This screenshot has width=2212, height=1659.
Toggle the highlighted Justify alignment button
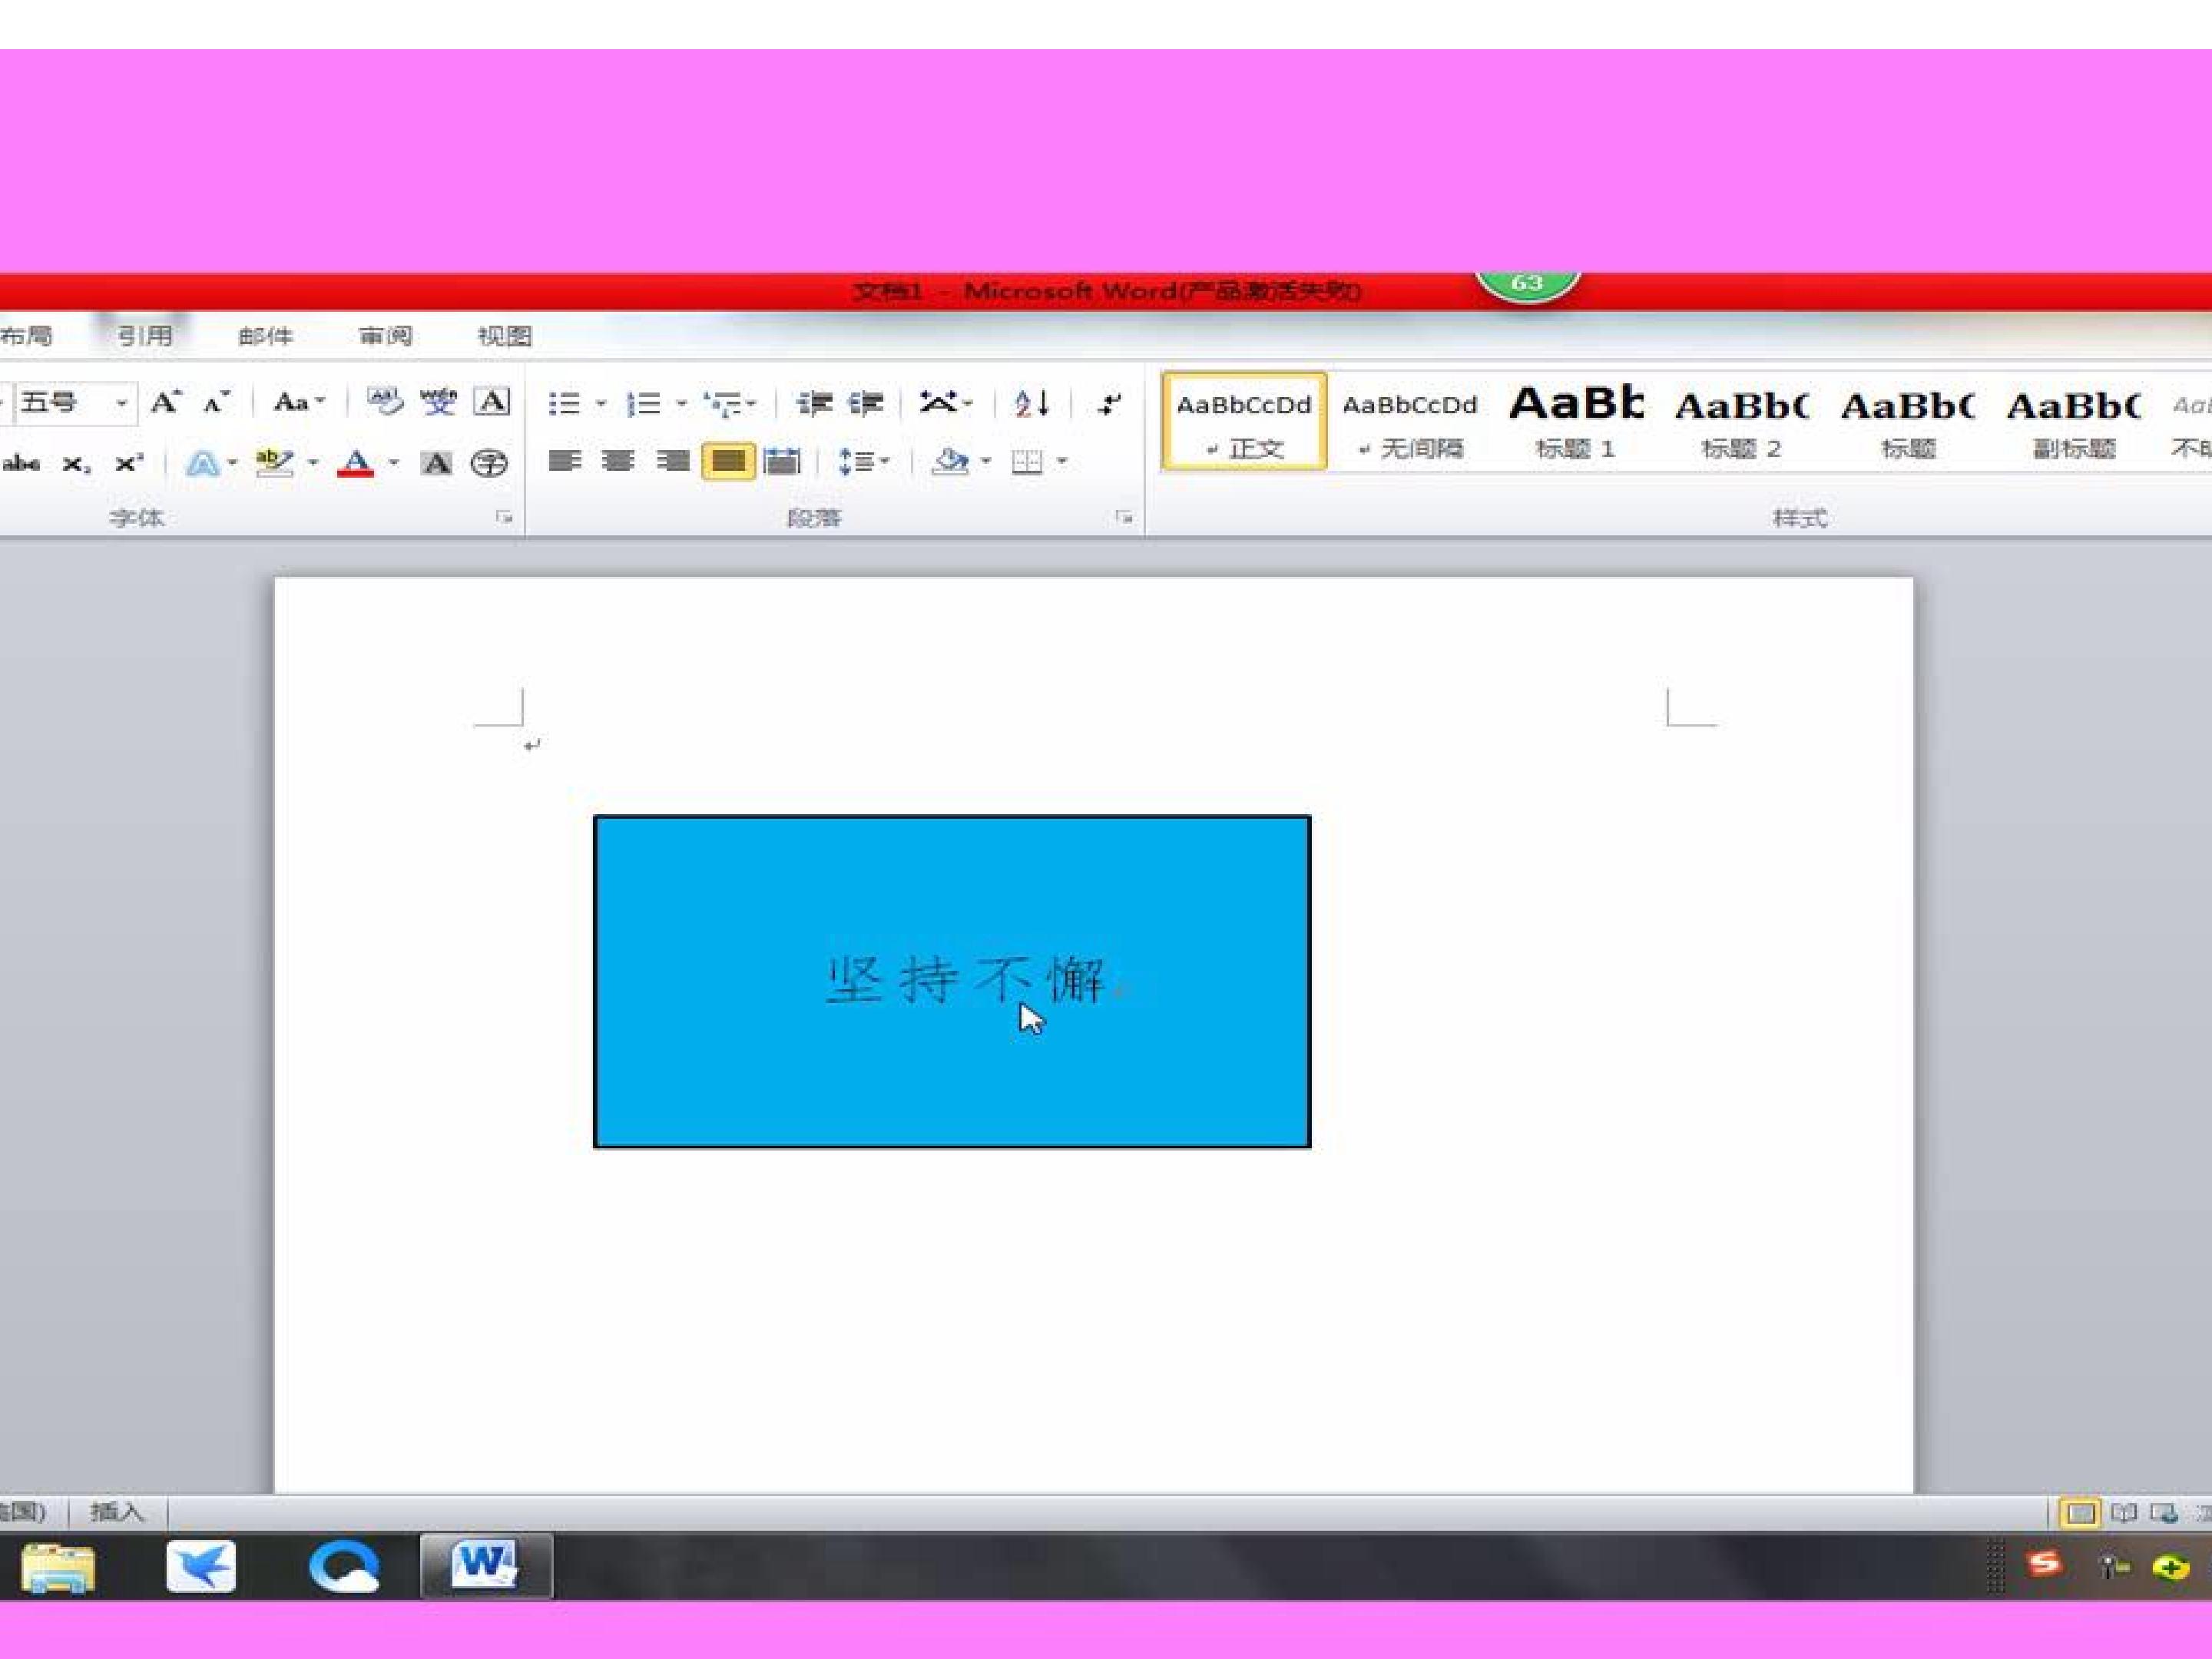pyautogui.click(x=728, y=461)
